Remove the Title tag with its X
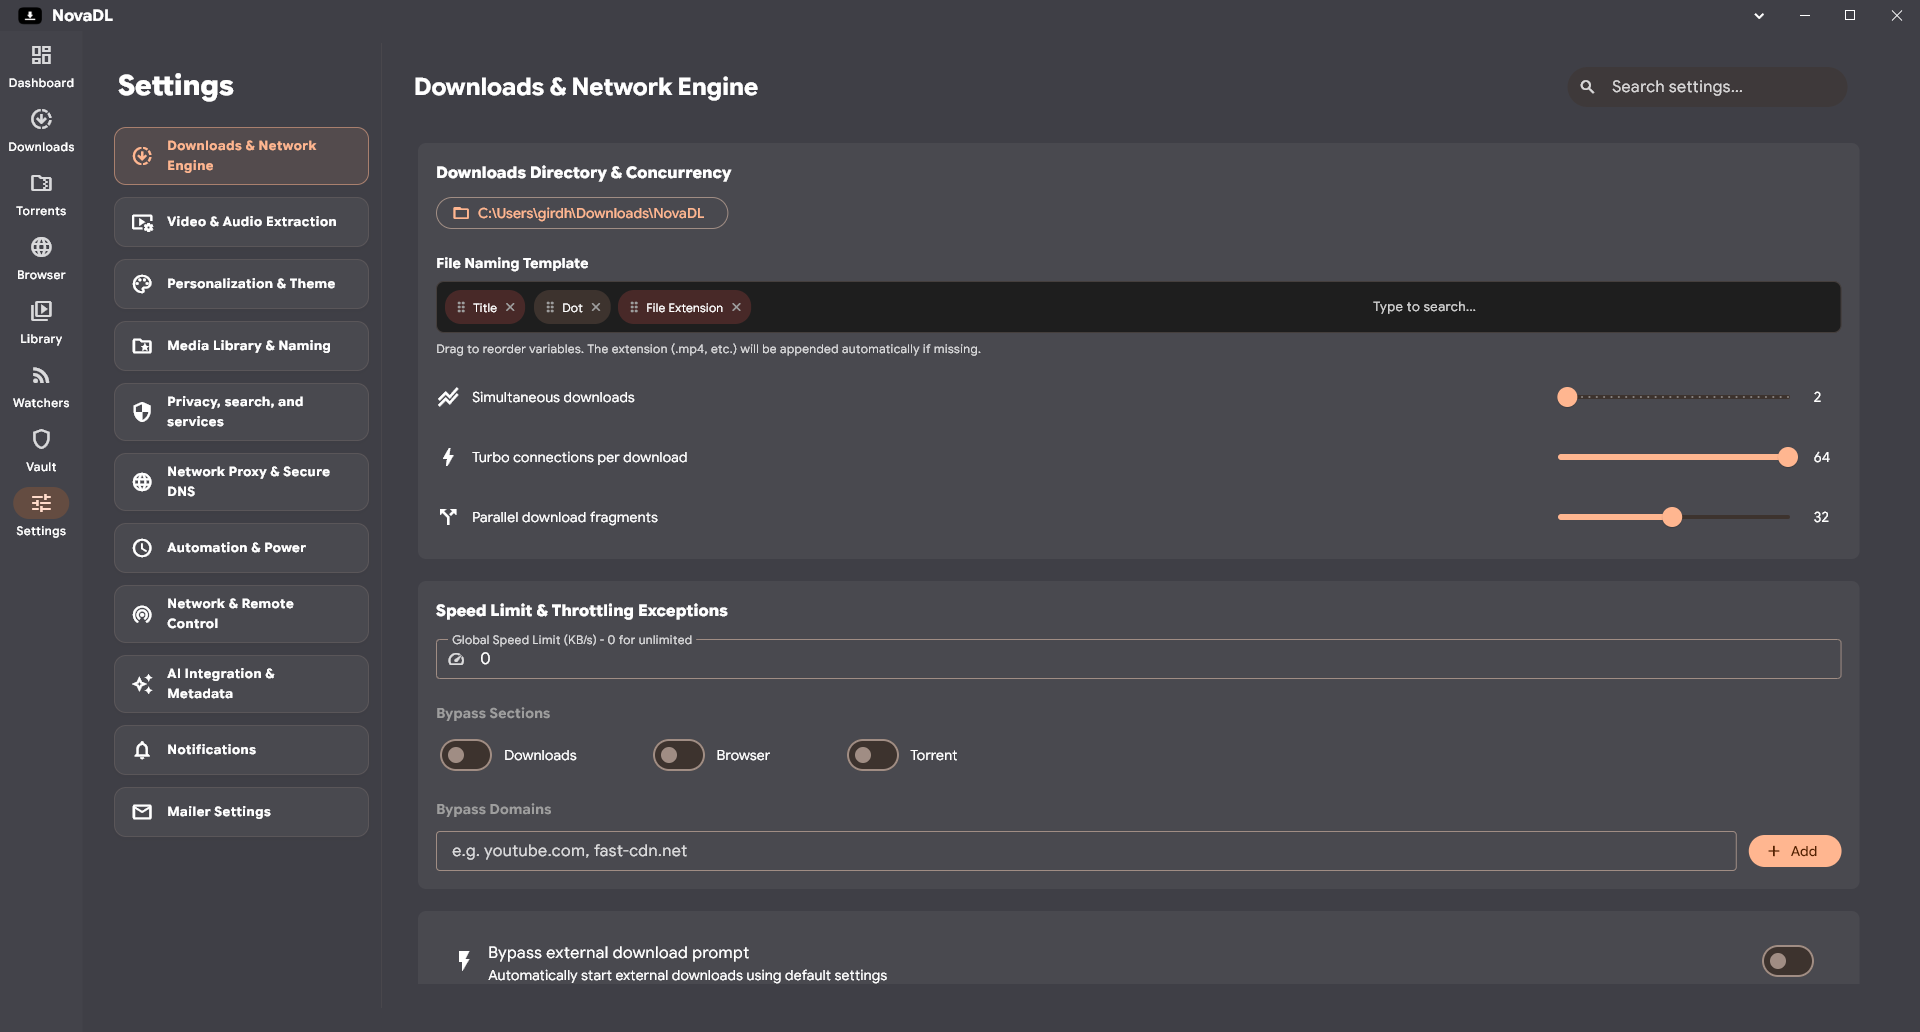The width and height of the screenshot is (1920, 1032). click(510, 307)
